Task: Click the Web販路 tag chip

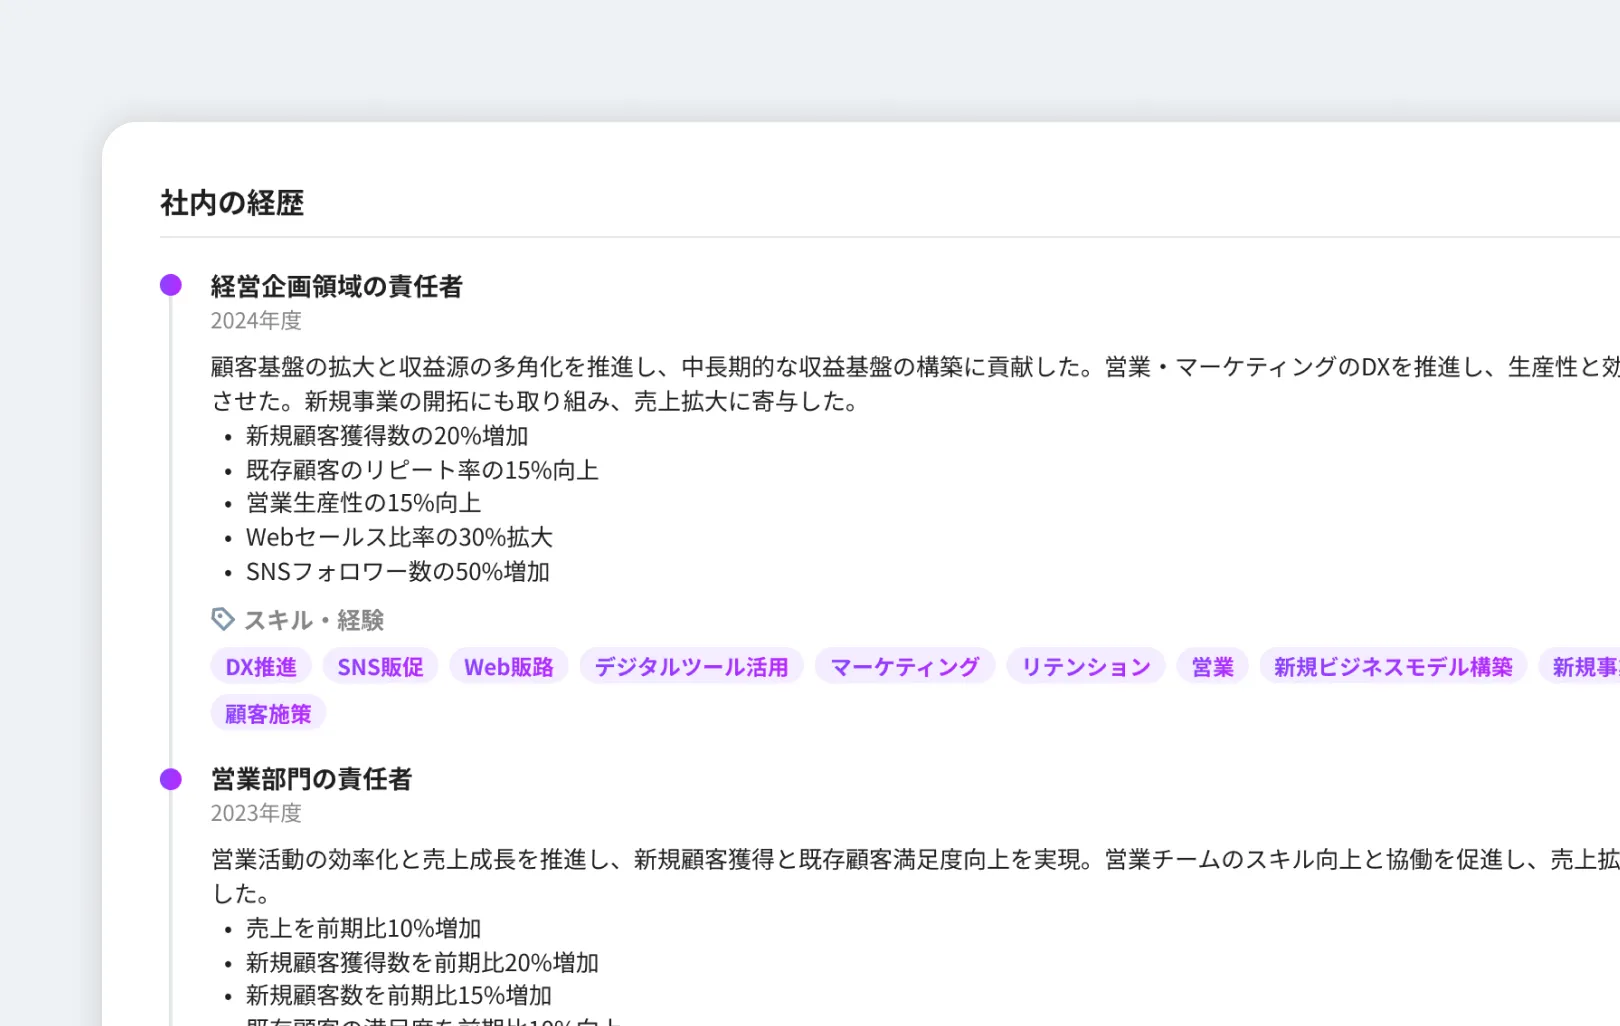Action: (509, 666)
